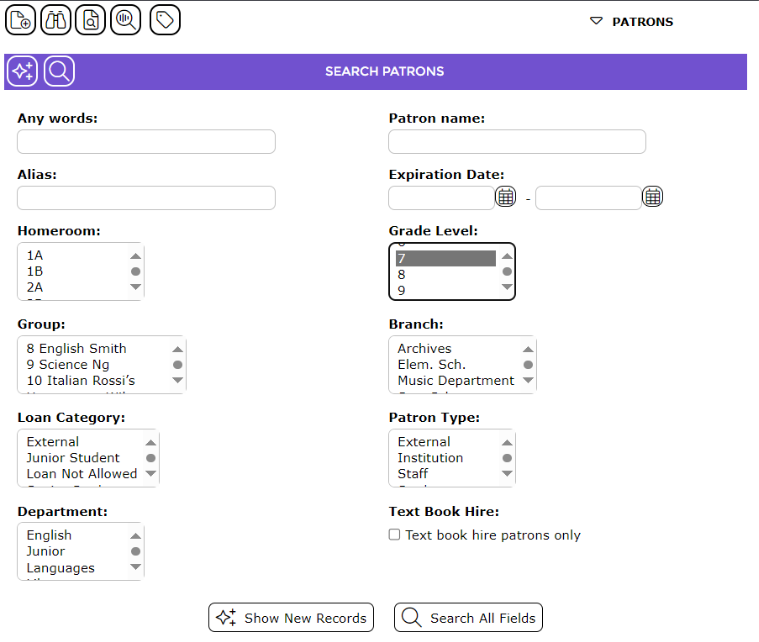The height and width of the screenshot is (642, 759).
Task: Click Homeroom list up arrow
Action: (136, 256)
